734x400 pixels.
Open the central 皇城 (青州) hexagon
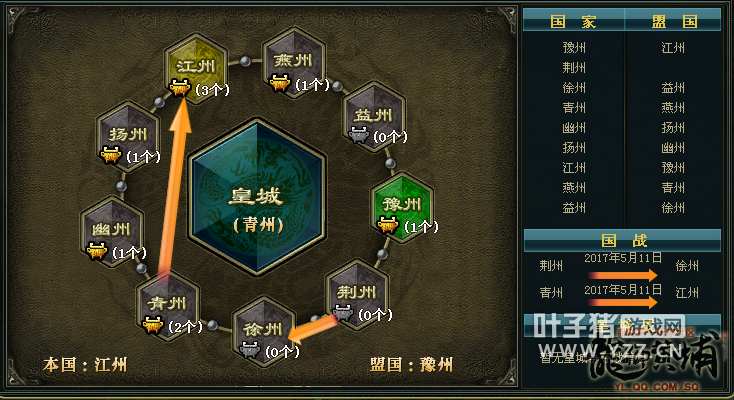(257, 197)
